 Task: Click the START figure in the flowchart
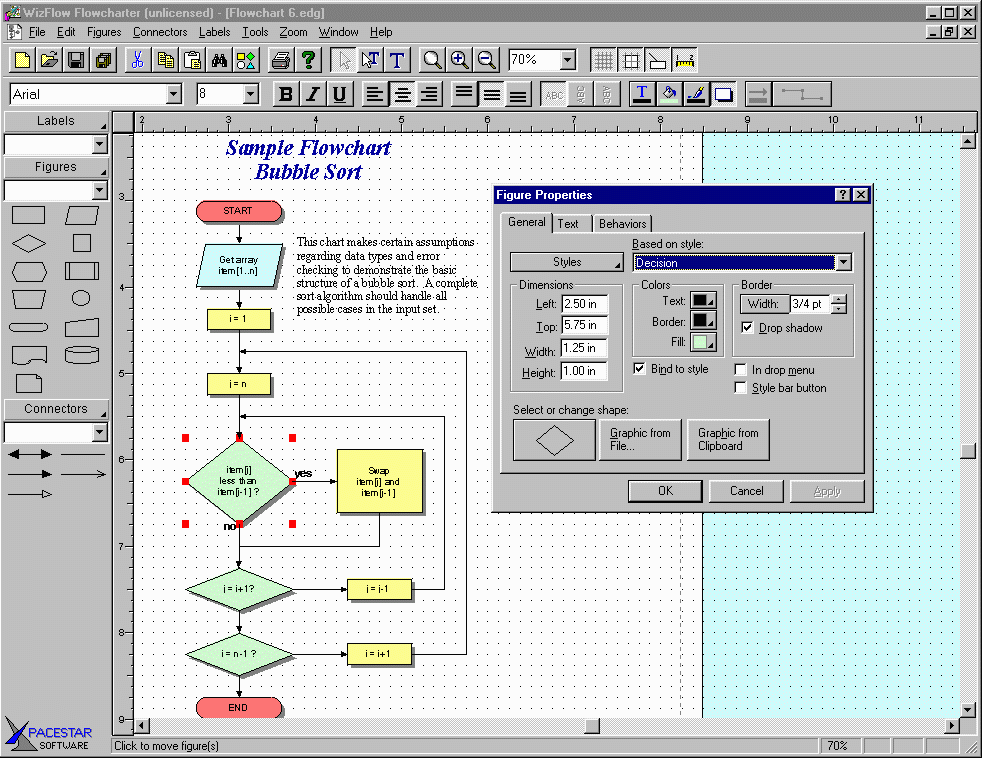click(239, 211)
